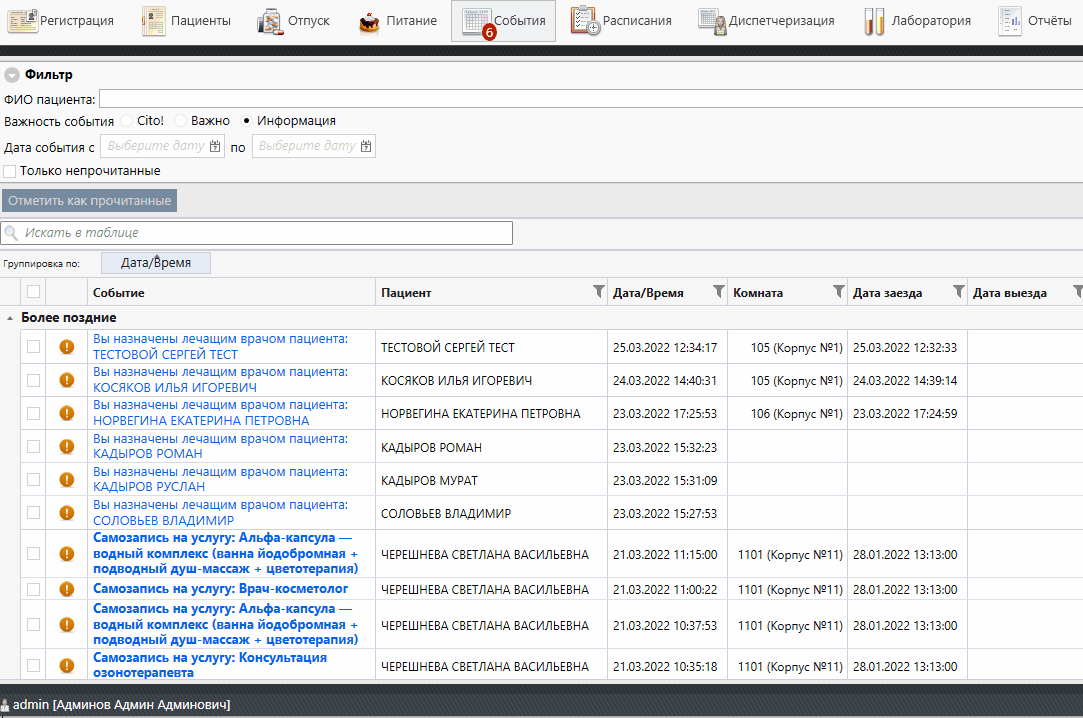Image resolution: width=1083 pixels, height=718 pixels.
Task: Open filter dropdown on Пациент column
Action: pyautogui.click(x=598, y=292)
